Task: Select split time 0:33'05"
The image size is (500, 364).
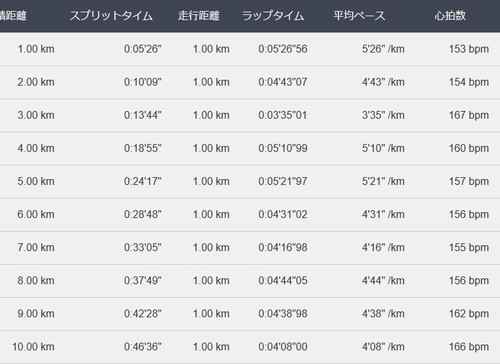Action: point(142,247)
